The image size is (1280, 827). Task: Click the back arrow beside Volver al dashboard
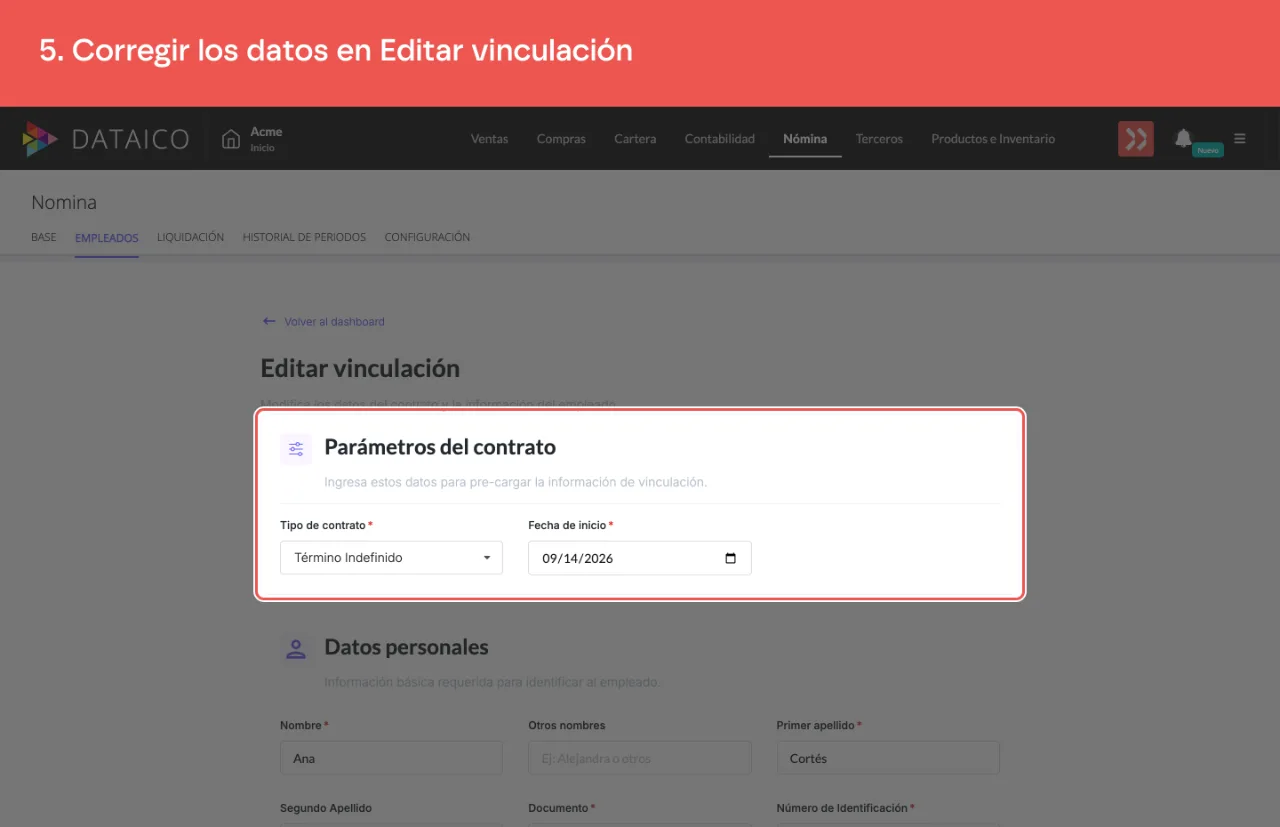[x=268, y=322]
